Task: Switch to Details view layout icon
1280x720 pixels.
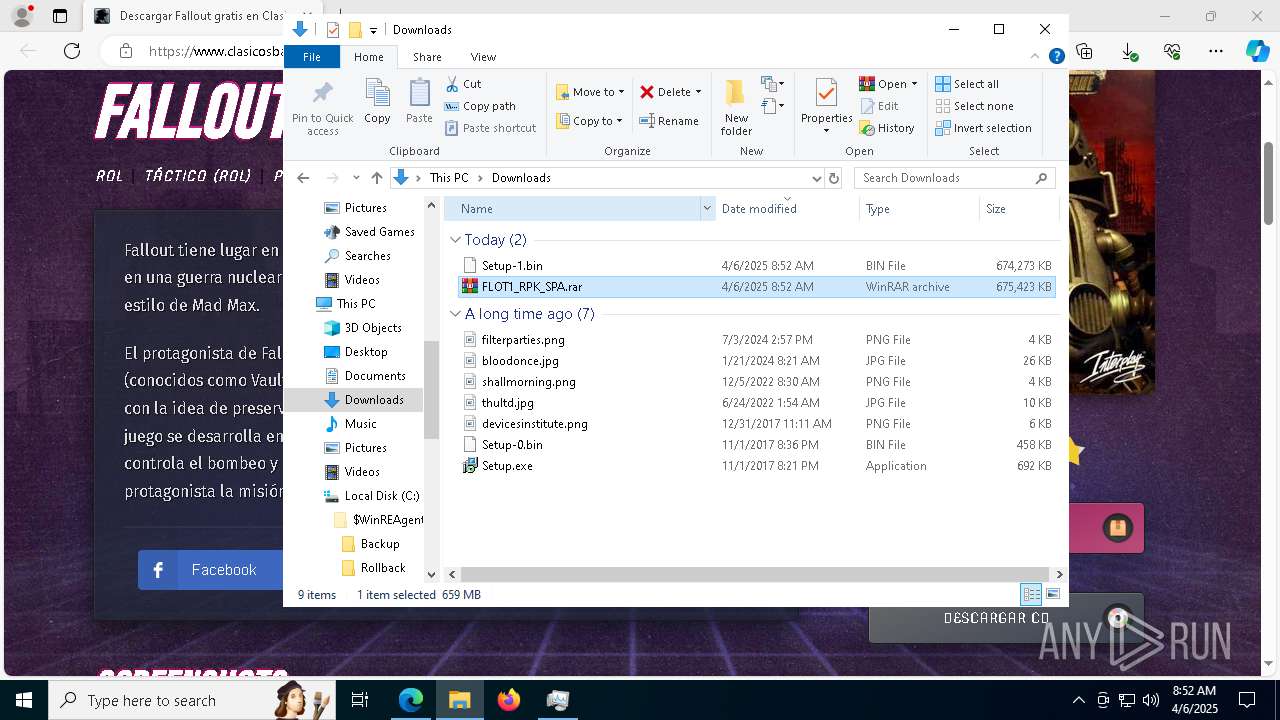Action: 1031,594
